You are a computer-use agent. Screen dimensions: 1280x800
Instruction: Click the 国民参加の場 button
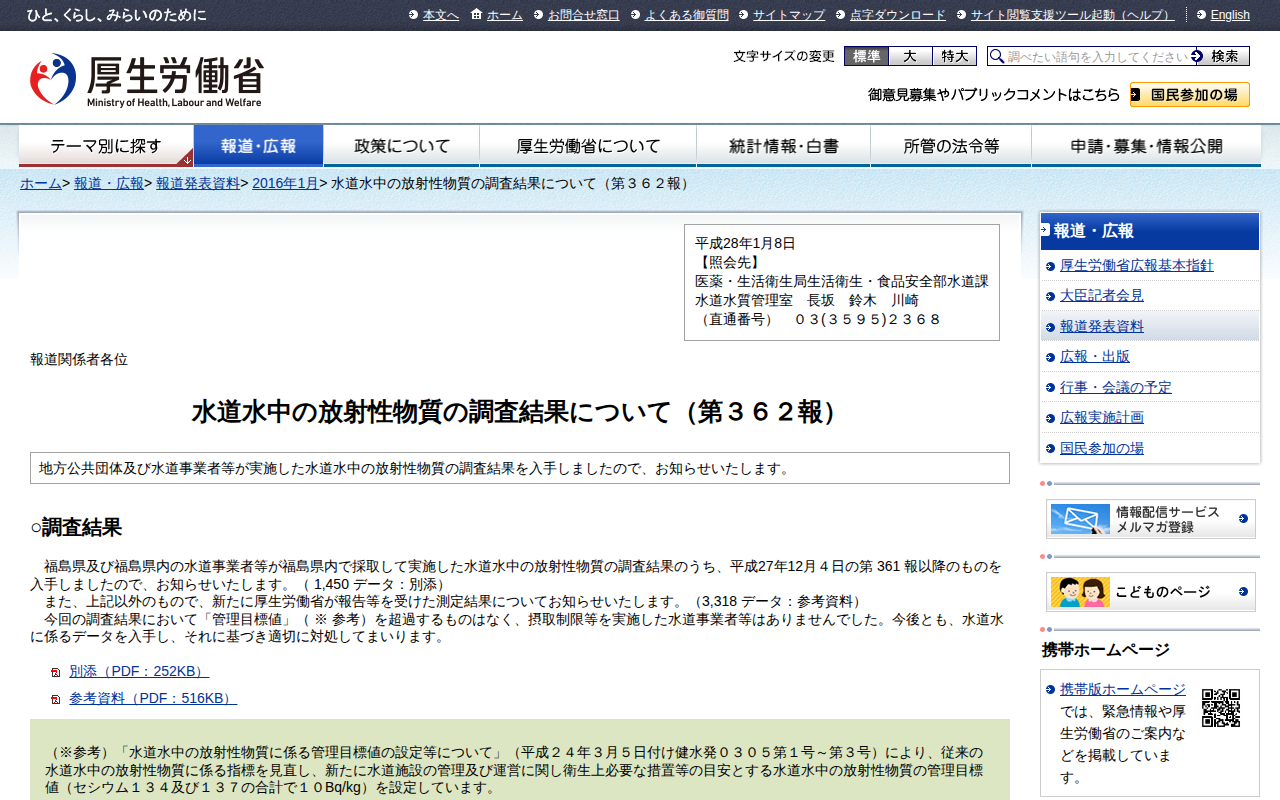pos(1190,95)
